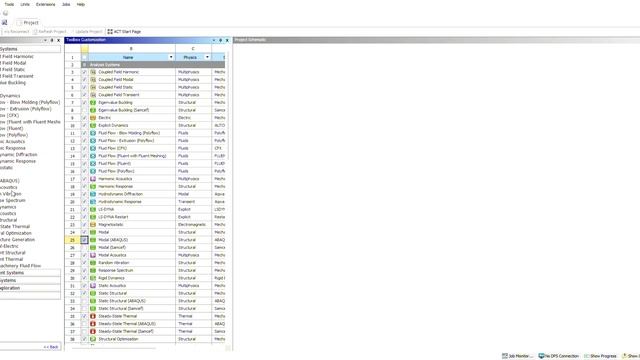640x360 pixels.
Task: Click the Fluid Flow (Fluent) icon
Action: pos(93,163)
